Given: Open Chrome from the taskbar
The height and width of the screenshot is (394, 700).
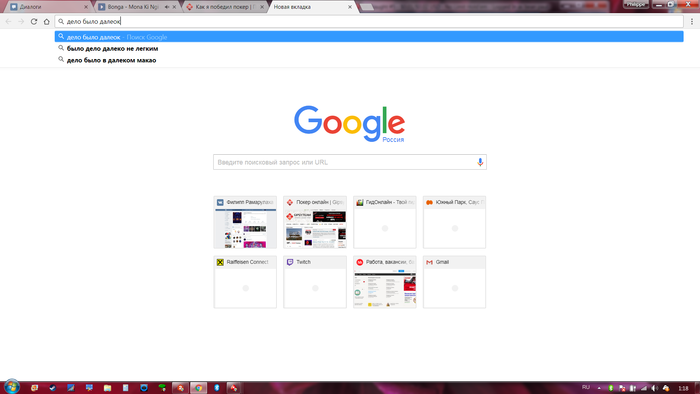Looking at the screenshot, I should click(199, 388).
